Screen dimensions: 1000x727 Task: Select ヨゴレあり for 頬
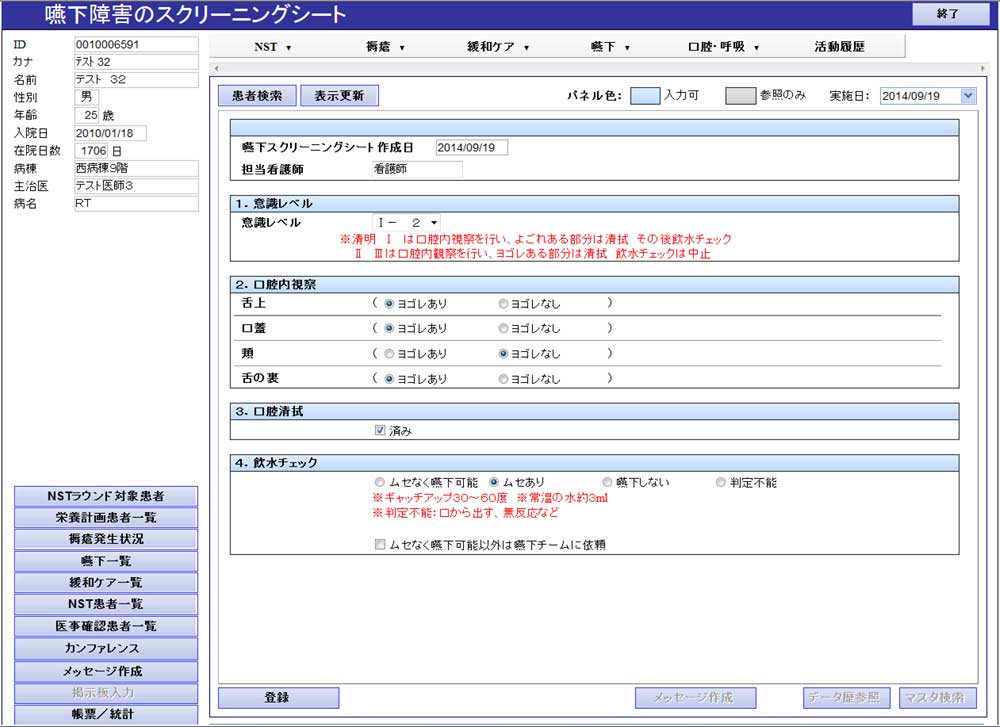click(389, 353)
